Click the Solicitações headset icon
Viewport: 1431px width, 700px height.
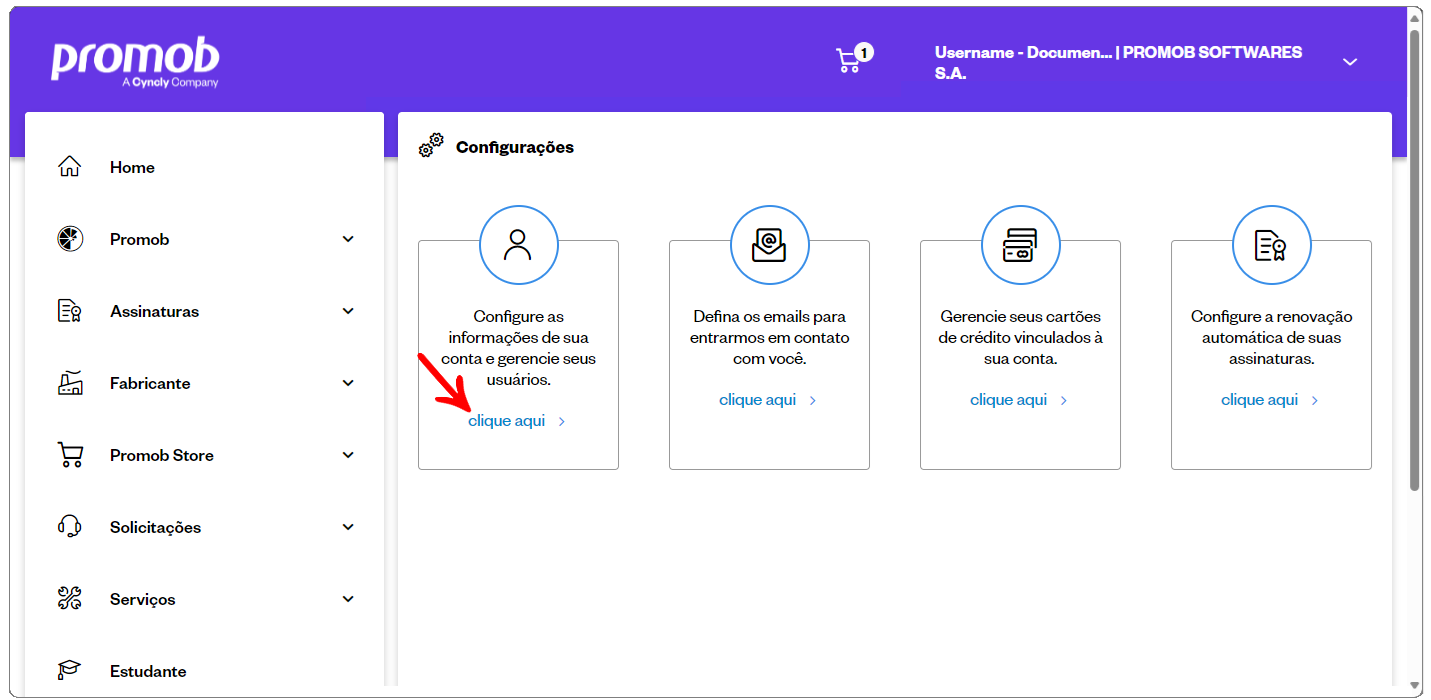[x=69, y=527]
